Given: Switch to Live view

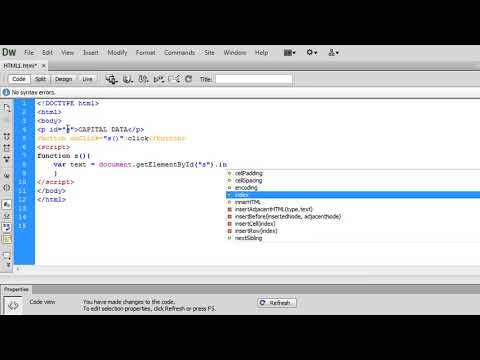Looking at the screenshot, I should point(87,79).
